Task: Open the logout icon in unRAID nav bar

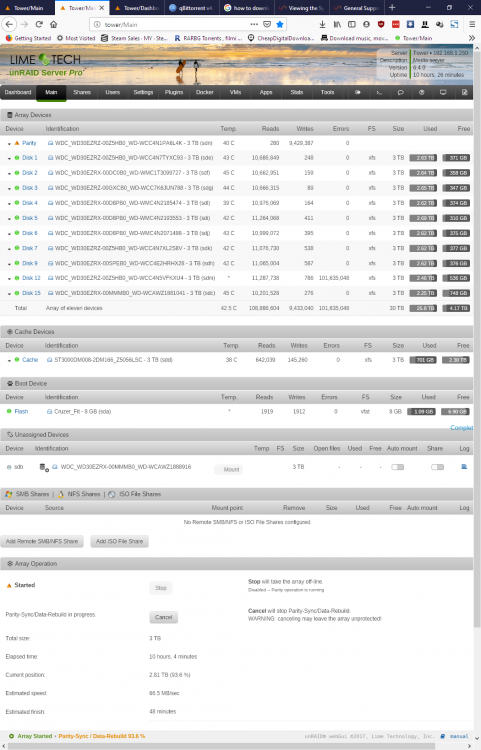Action: 358,92
